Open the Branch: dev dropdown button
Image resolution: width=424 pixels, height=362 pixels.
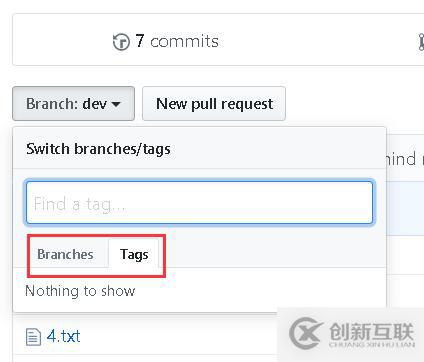point(73,103)
